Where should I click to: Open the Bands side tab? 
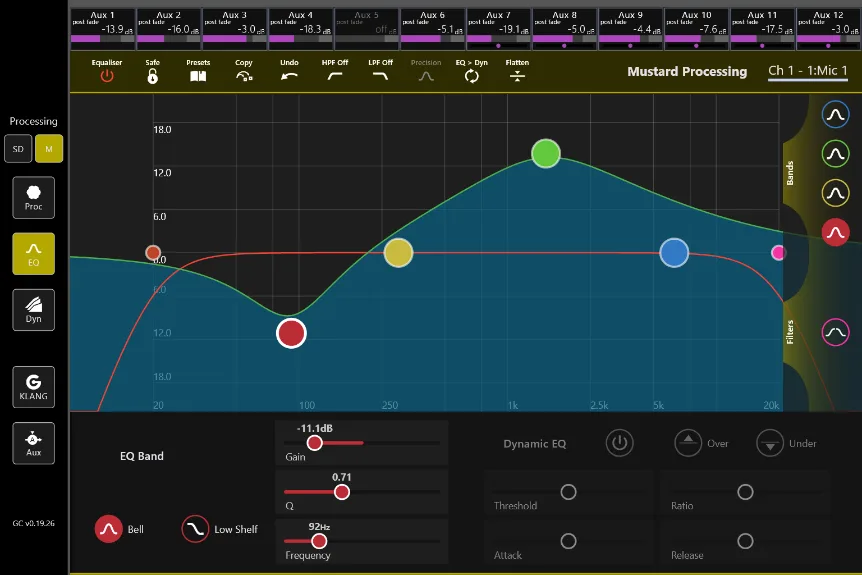790,173
